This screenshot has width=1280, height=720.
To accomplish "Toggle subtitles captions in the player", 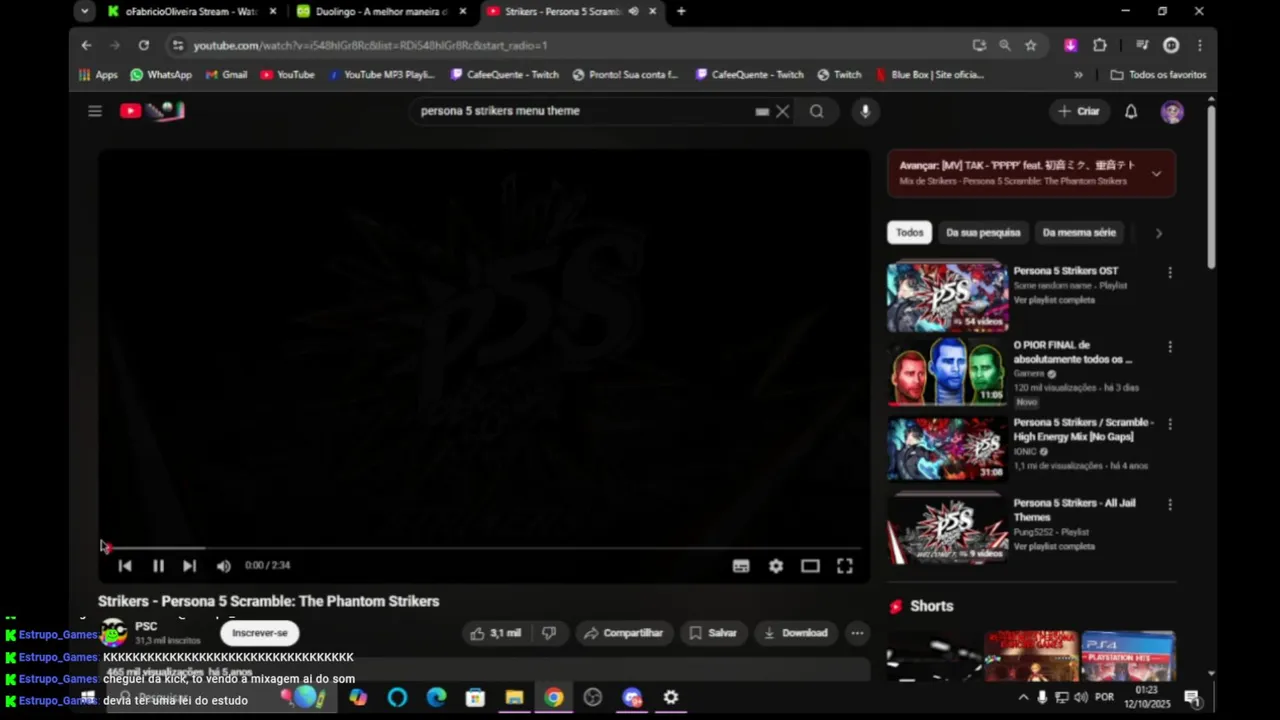I will pos(741,566).
